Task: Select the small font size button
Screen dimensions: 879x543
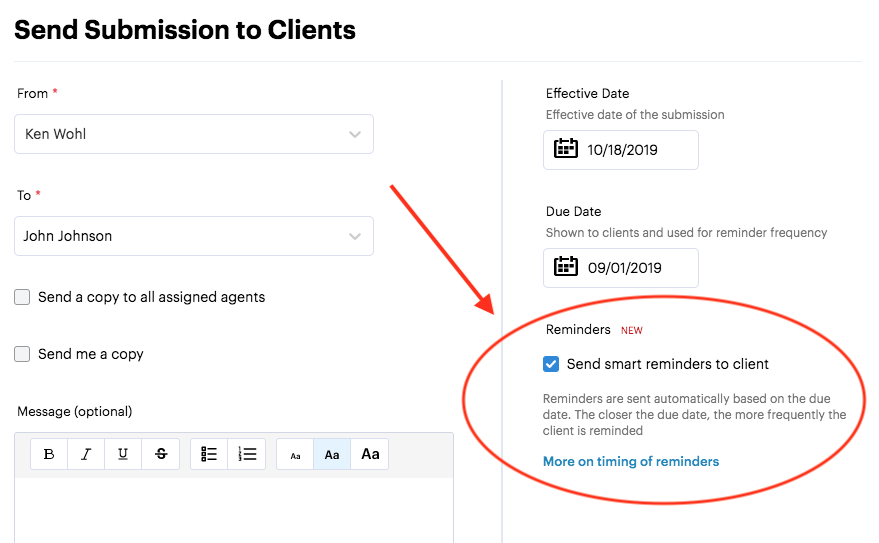Action: click(295, 455)
